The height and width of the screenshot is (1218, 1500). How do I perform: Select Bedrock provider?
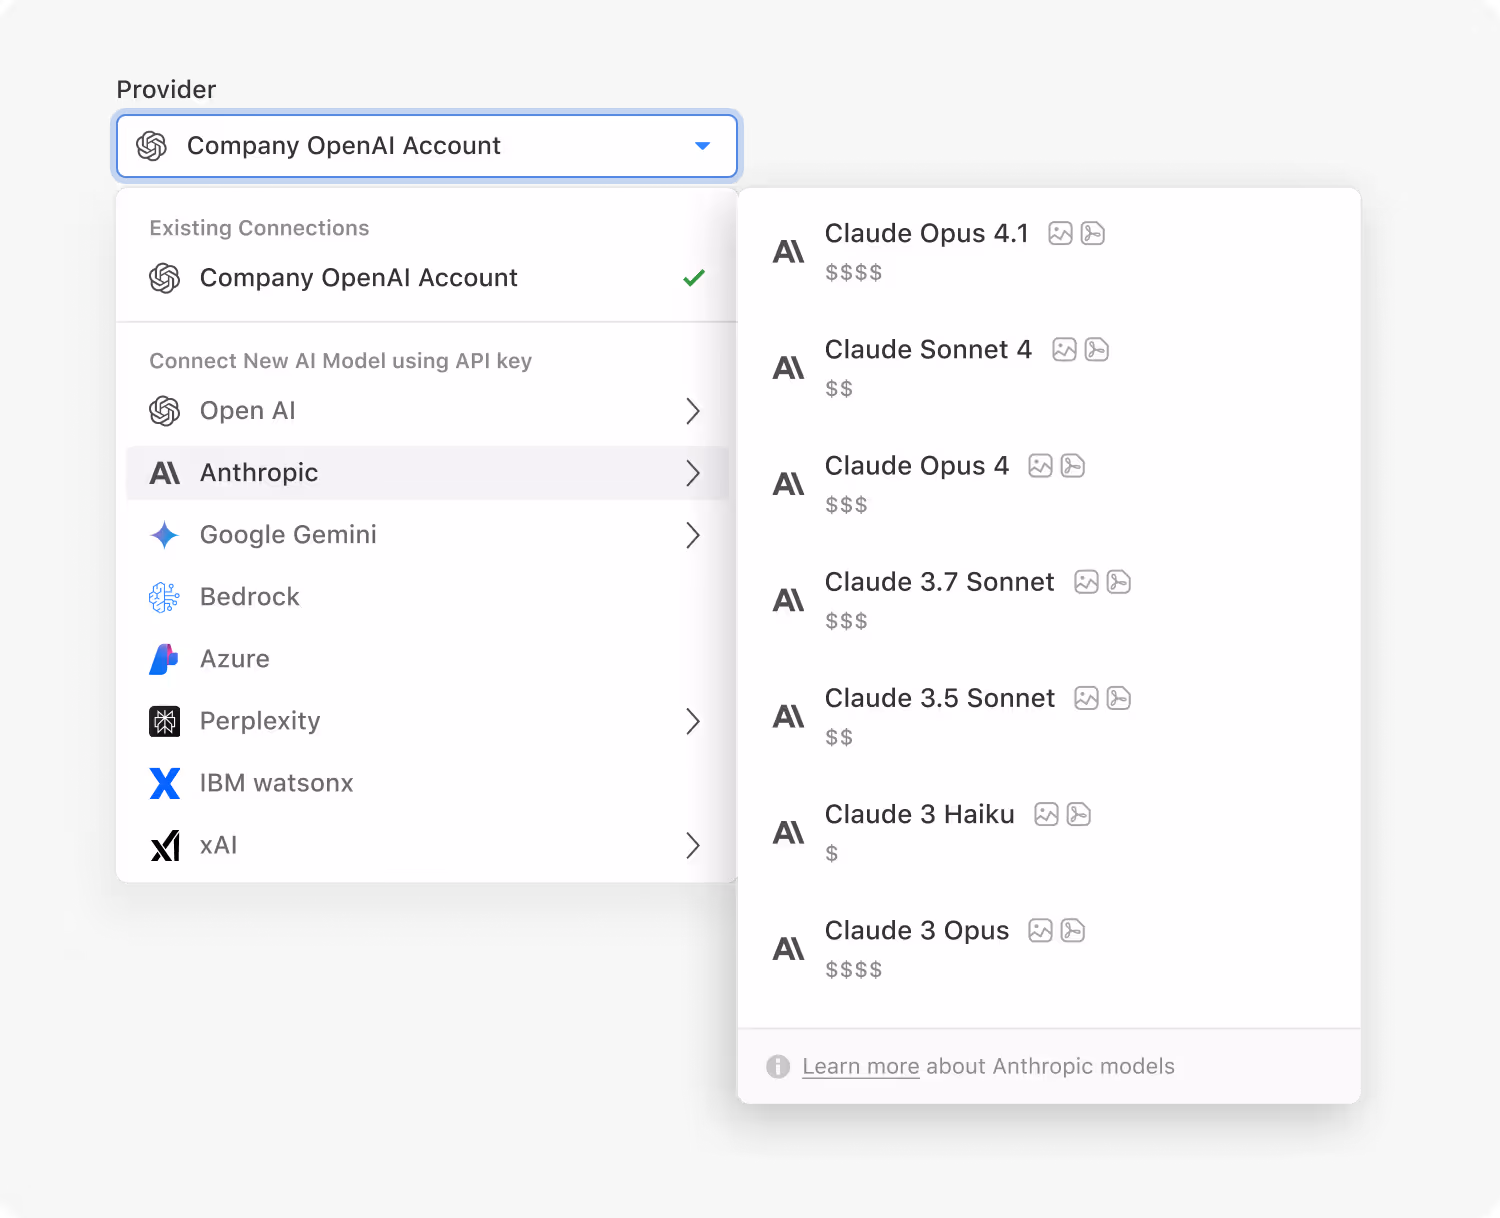pos(427,597)
